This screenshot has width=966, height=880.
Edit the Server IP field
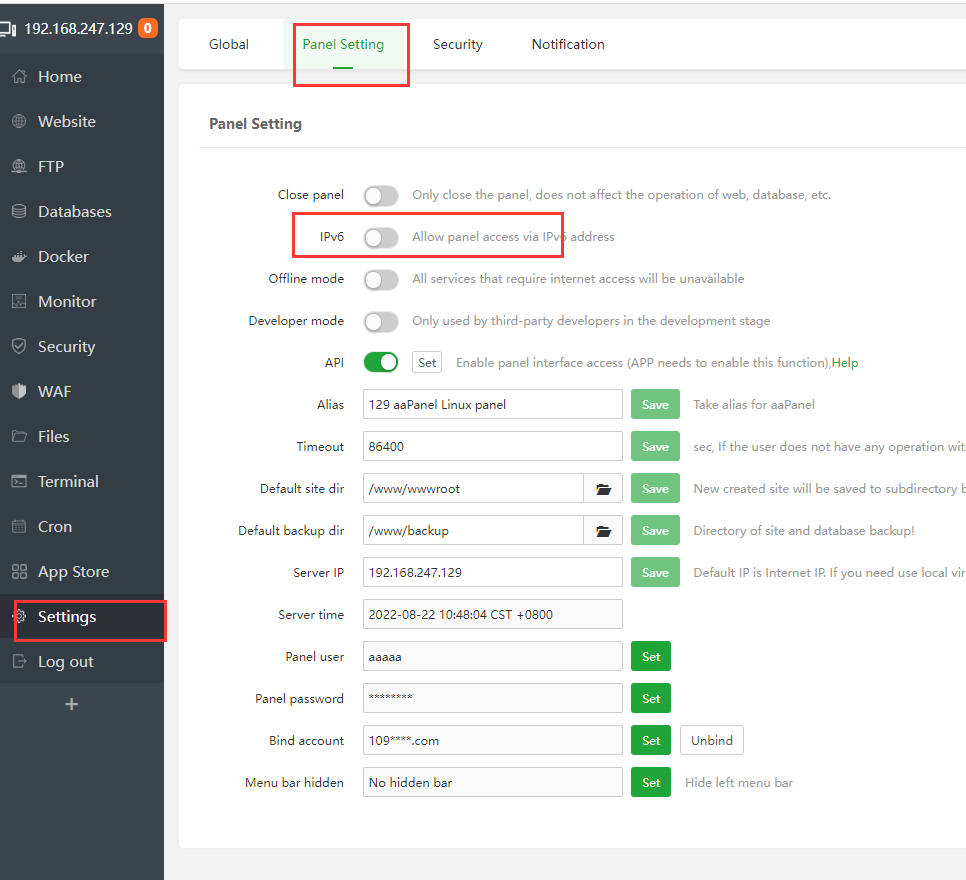click(492, 572)
